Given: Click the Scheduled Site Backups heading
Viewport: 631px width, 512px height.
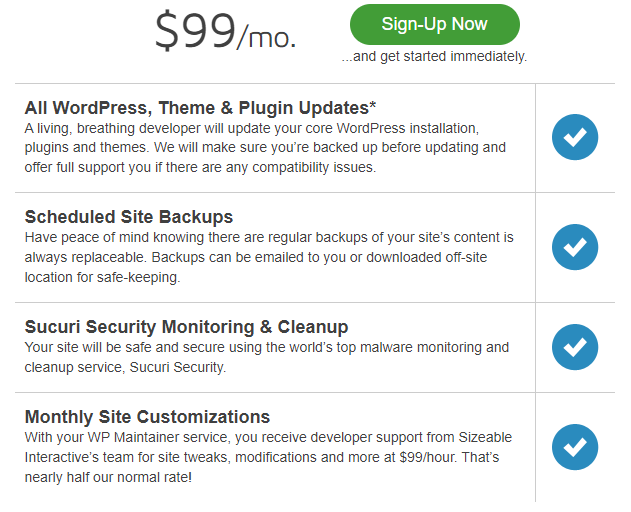Looking at the screenshot, I should click(129, 217).
